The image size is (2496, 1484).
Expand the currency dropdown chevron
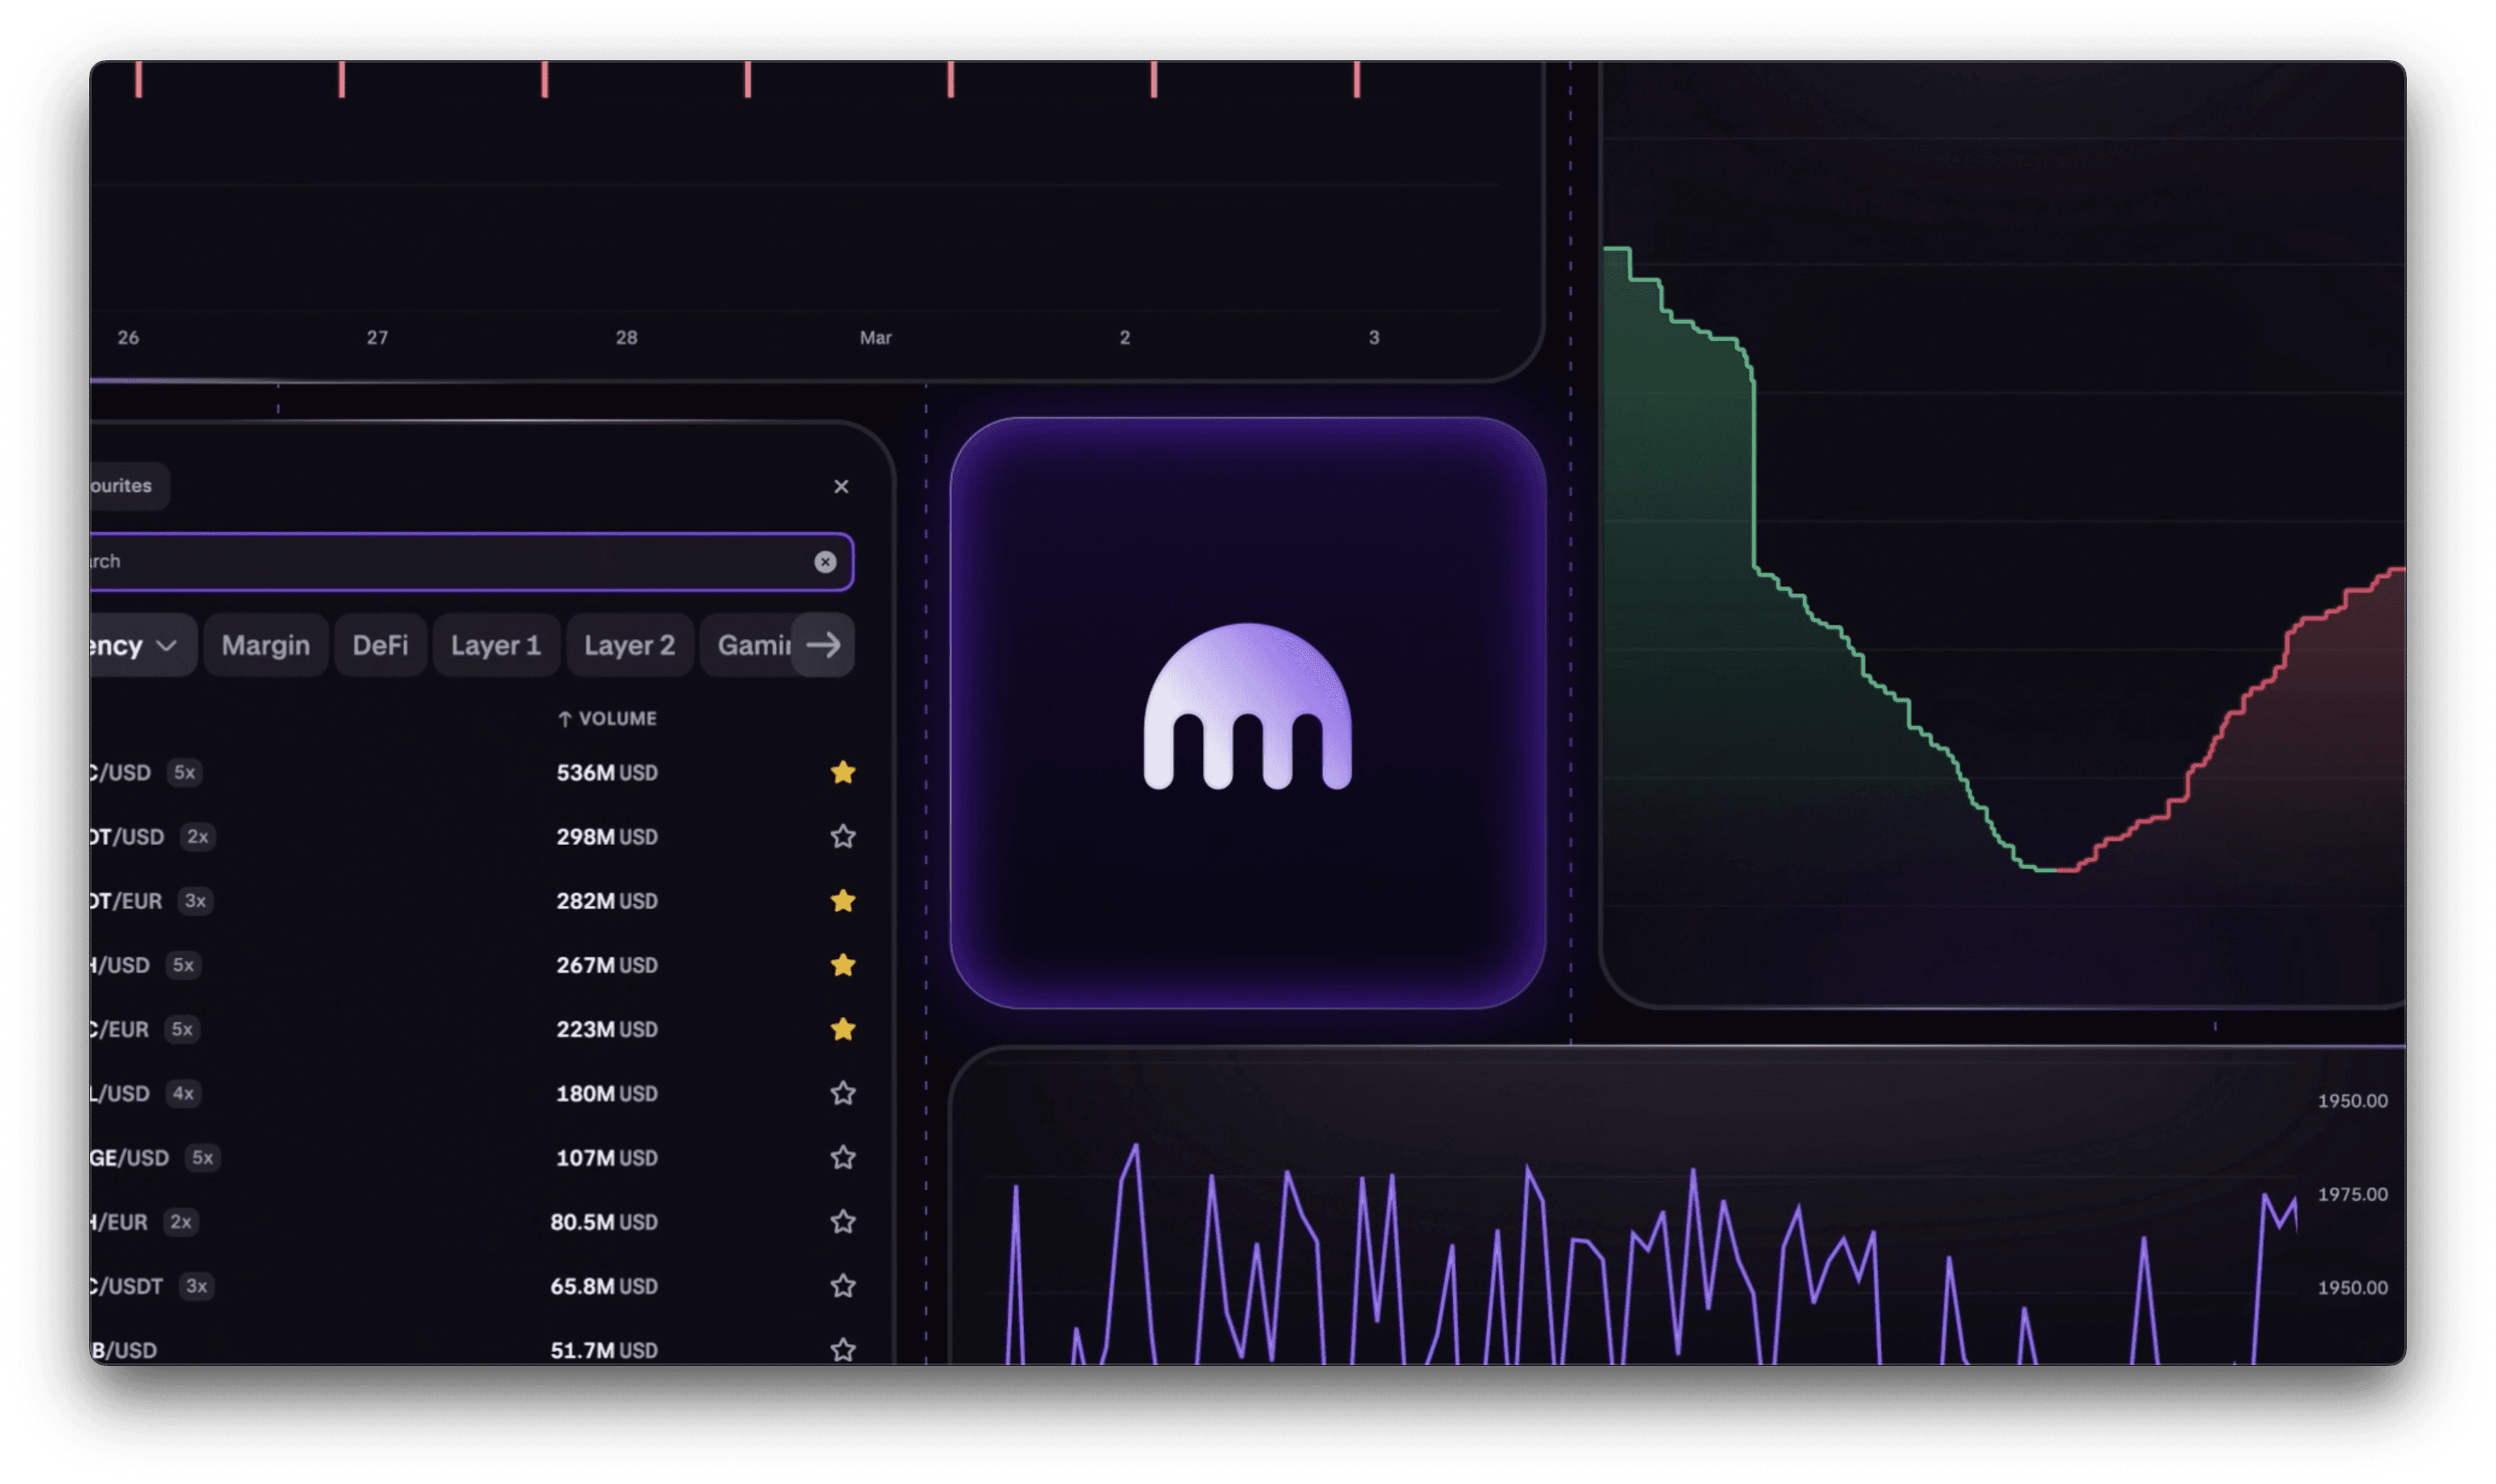(x=166, y=646)
